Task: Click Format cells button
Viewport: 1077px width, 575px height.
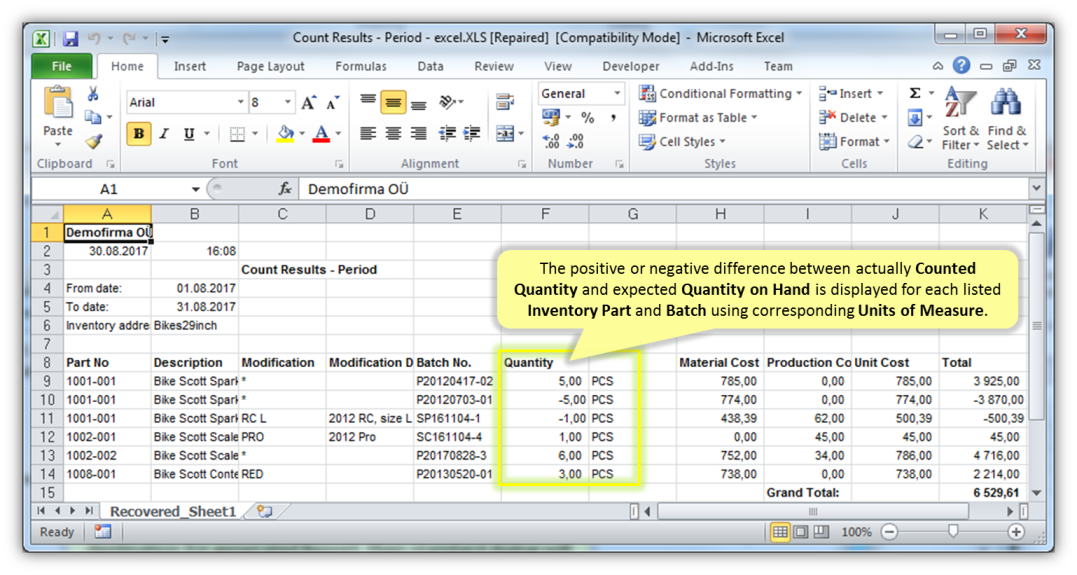Action: 854,142
